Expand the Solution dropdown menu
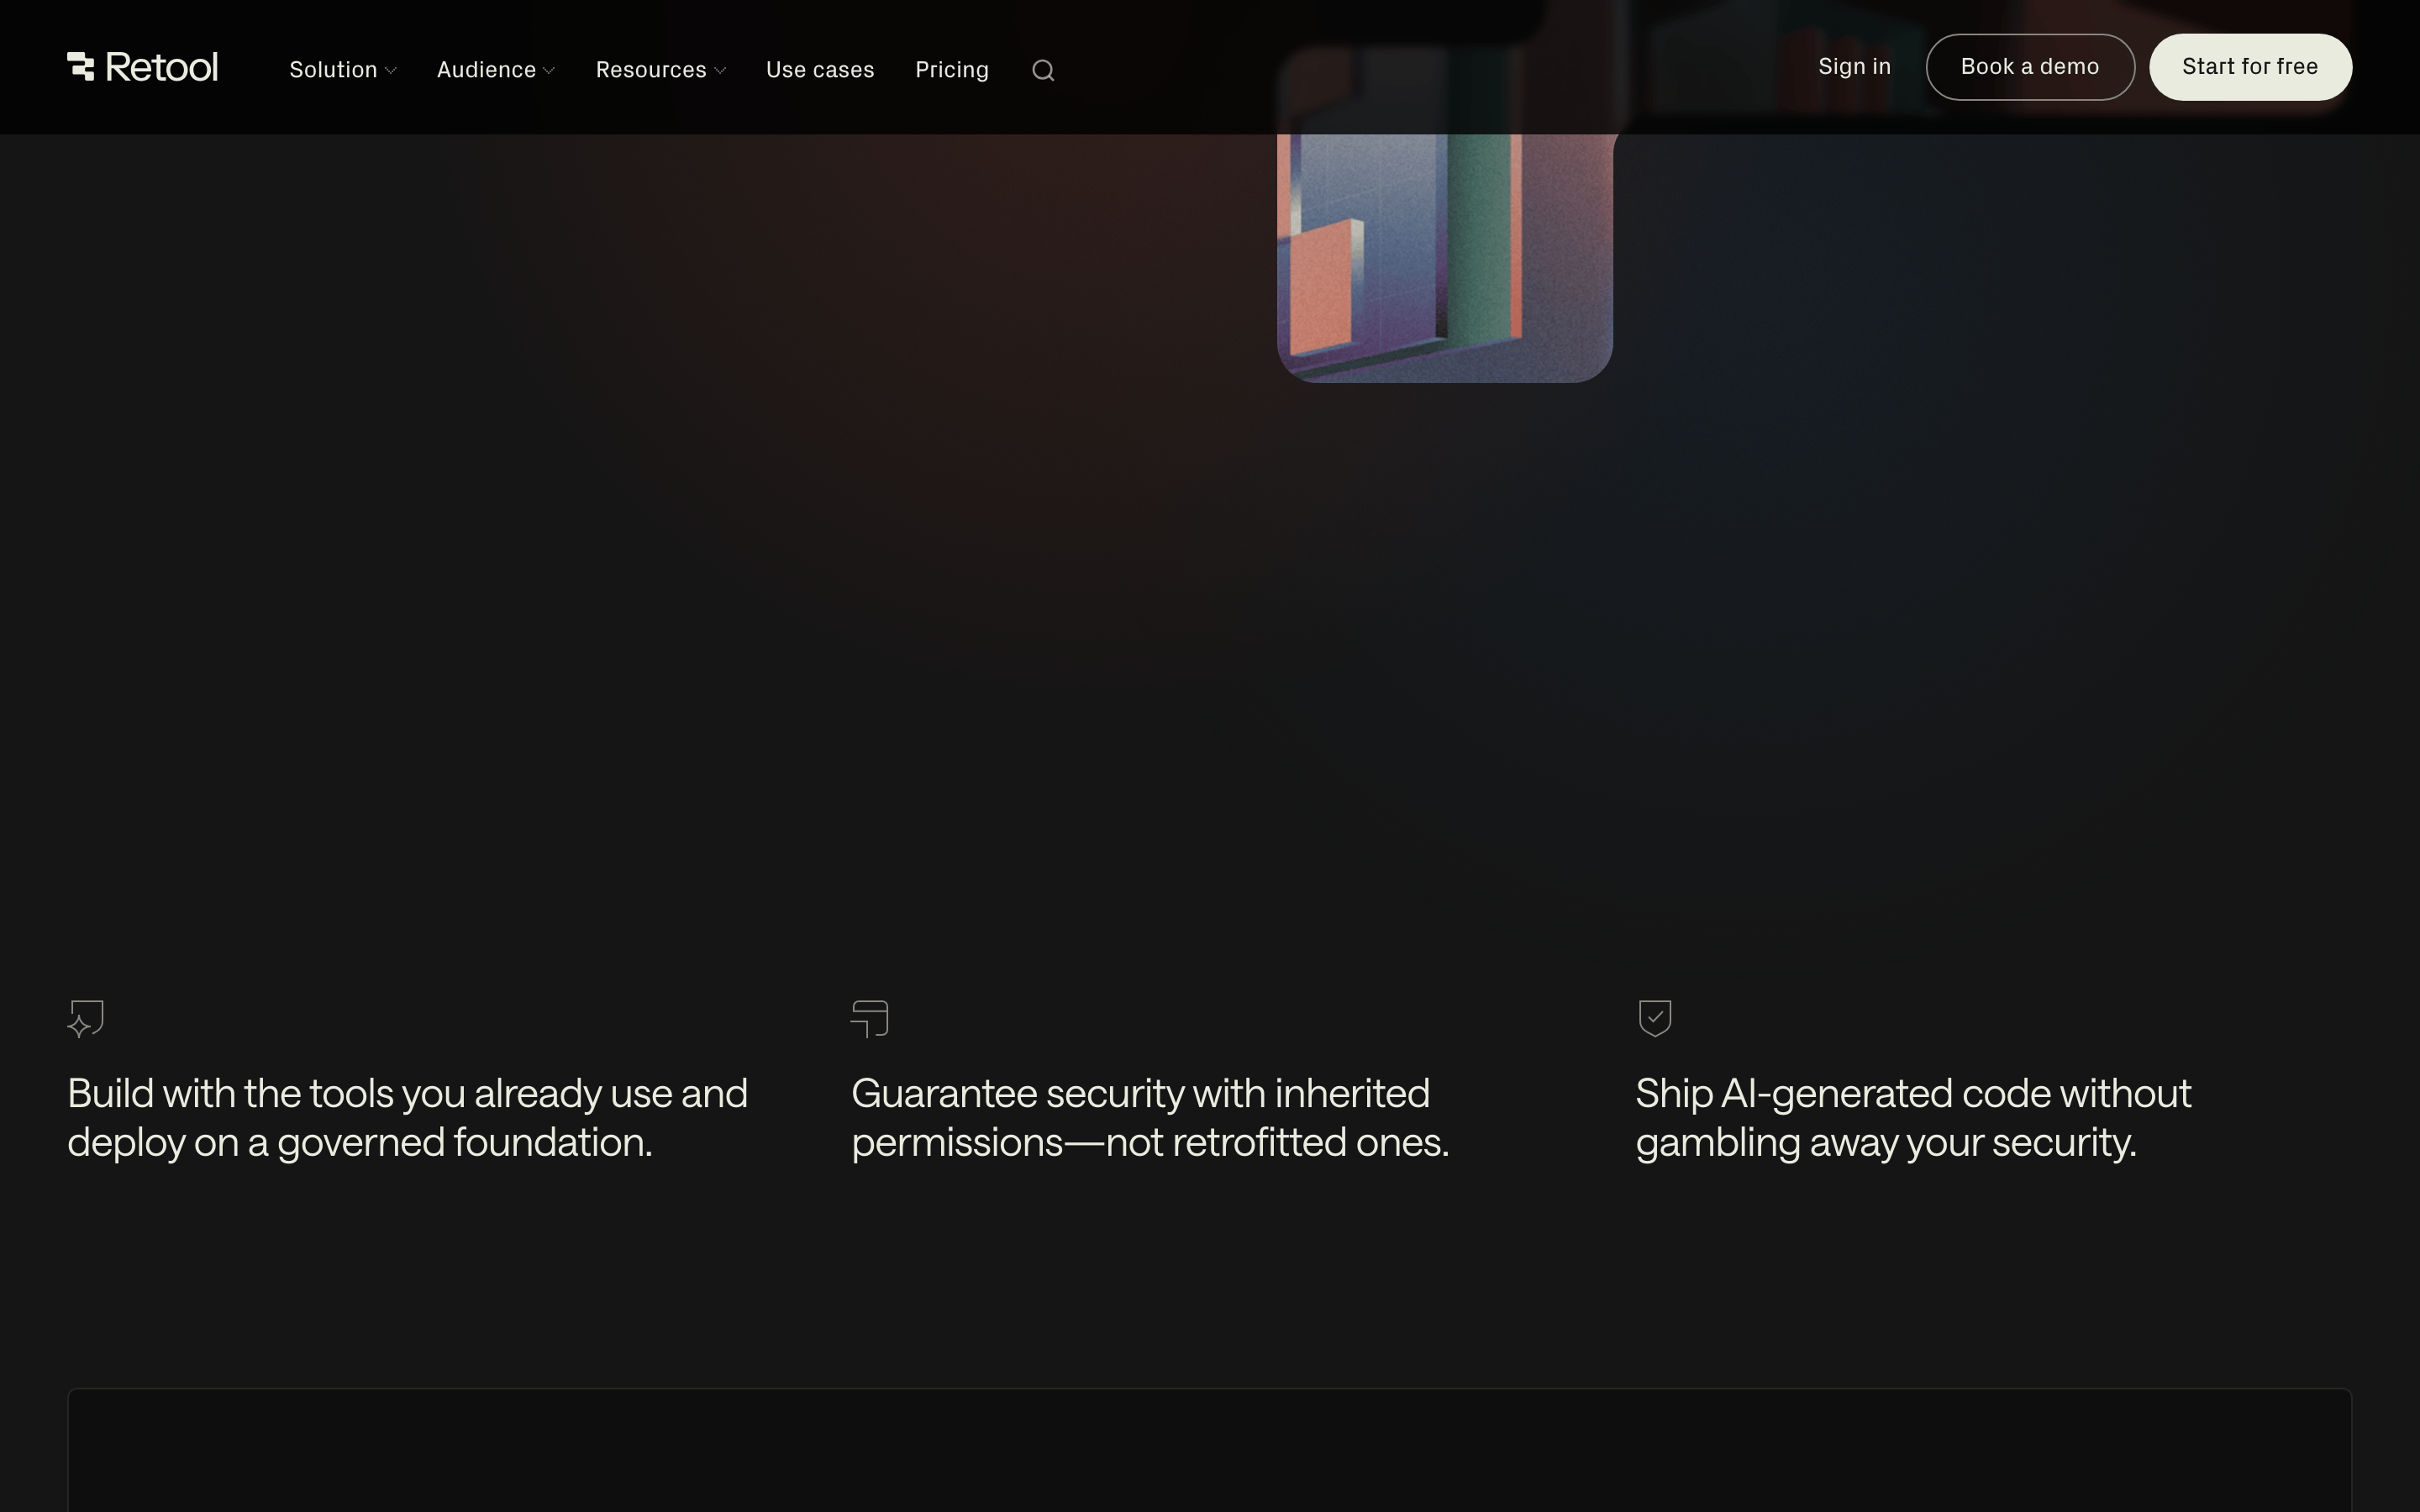The width and height of the screenshot is (2420, 1512). tap(343, 70)
